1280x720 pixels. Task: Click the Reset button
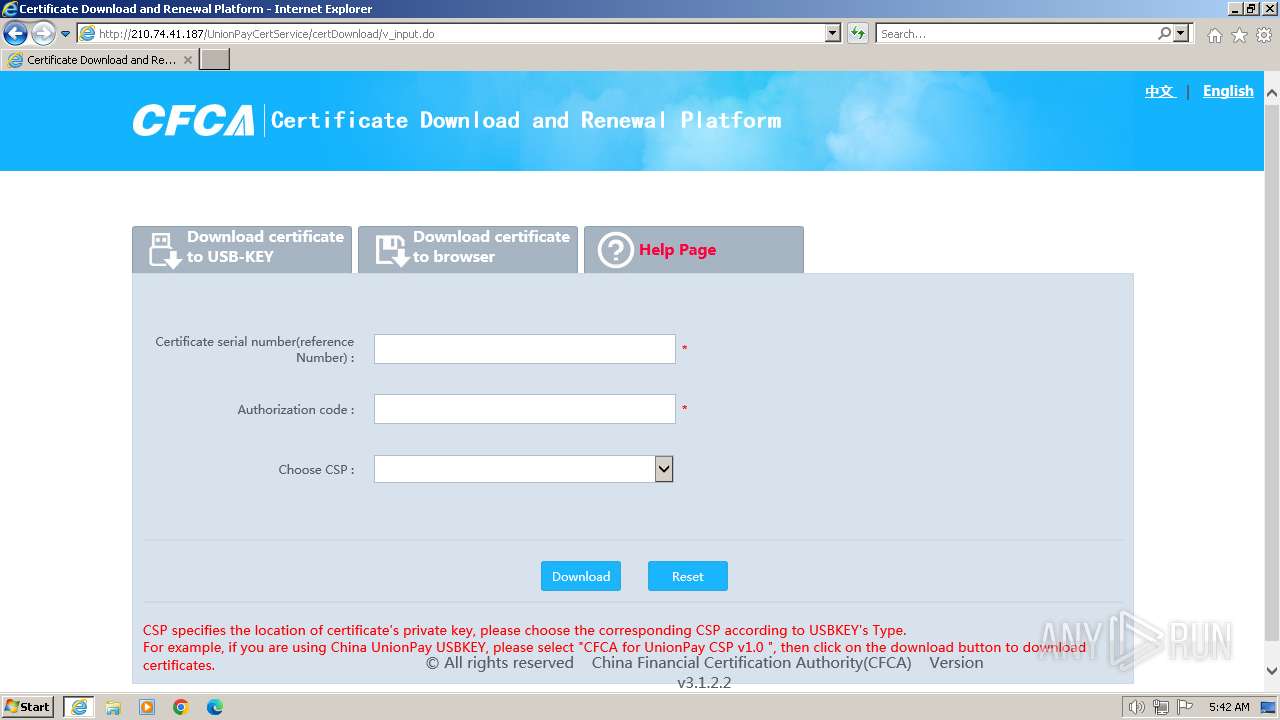pos(688,576)
